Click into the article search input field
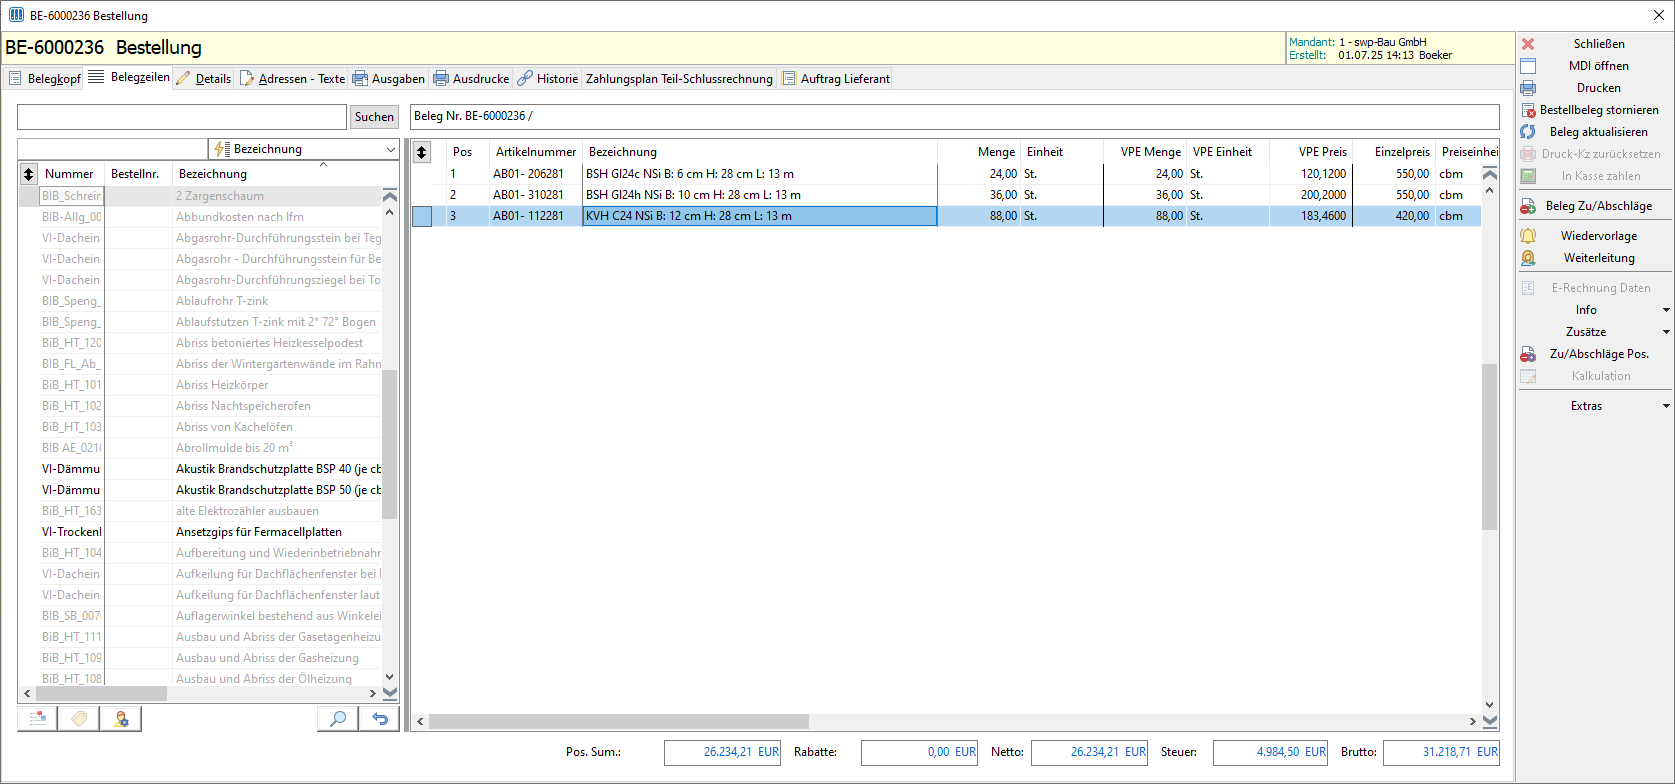The height and width of the screenshot is (784, 1675). 182,117
